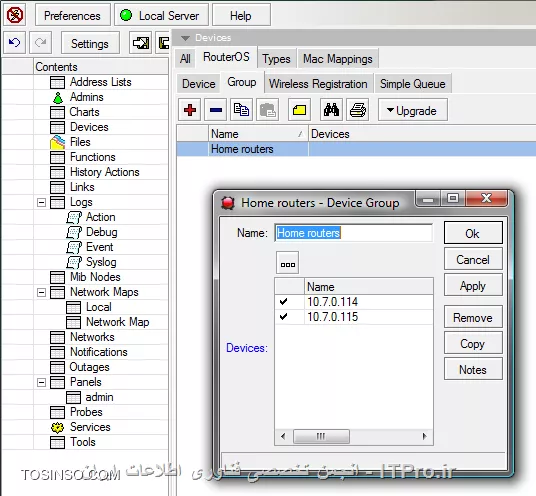Open the Local network map item

point(99,307)
